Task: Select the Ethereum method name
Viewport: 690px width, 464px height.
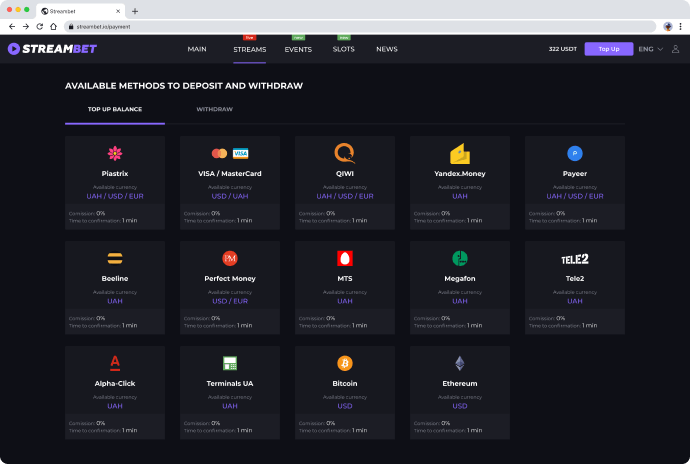Action: [x=460, y=383]
